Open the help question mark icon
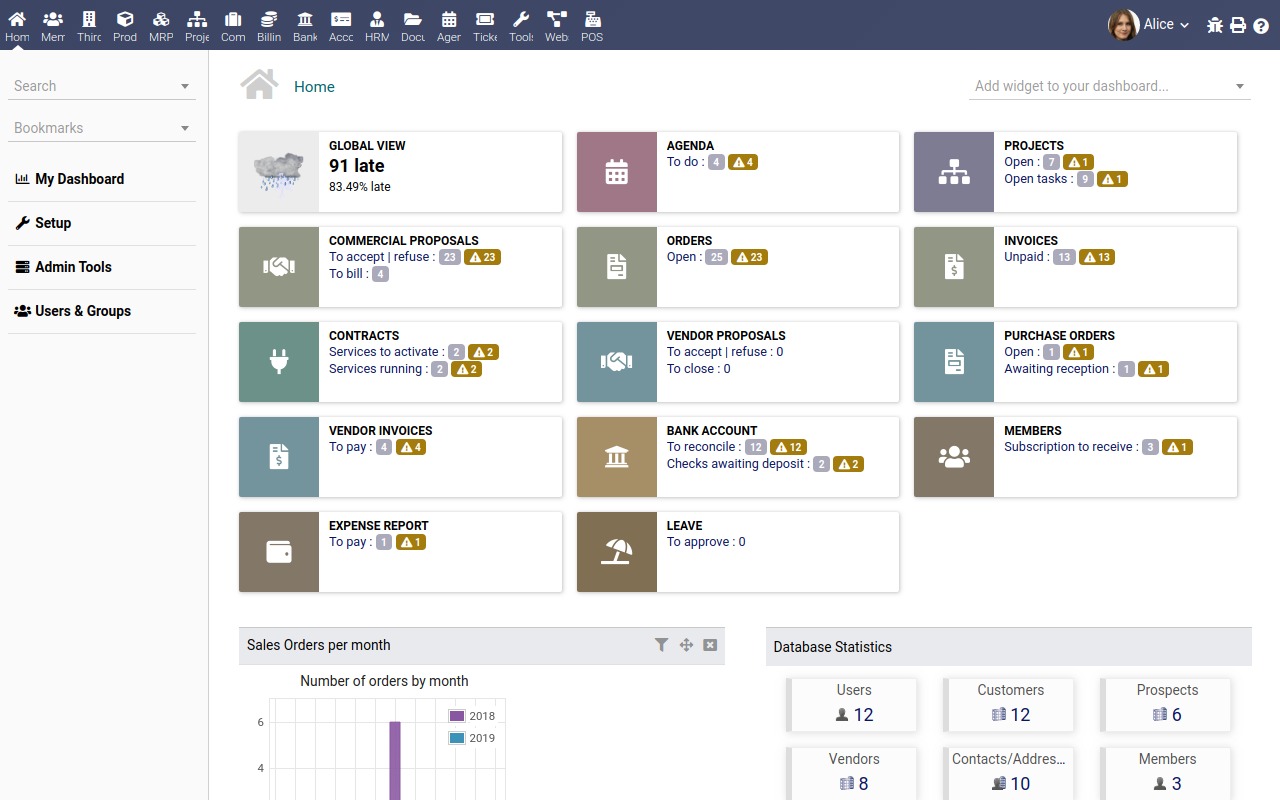 tap(1261, 25)
